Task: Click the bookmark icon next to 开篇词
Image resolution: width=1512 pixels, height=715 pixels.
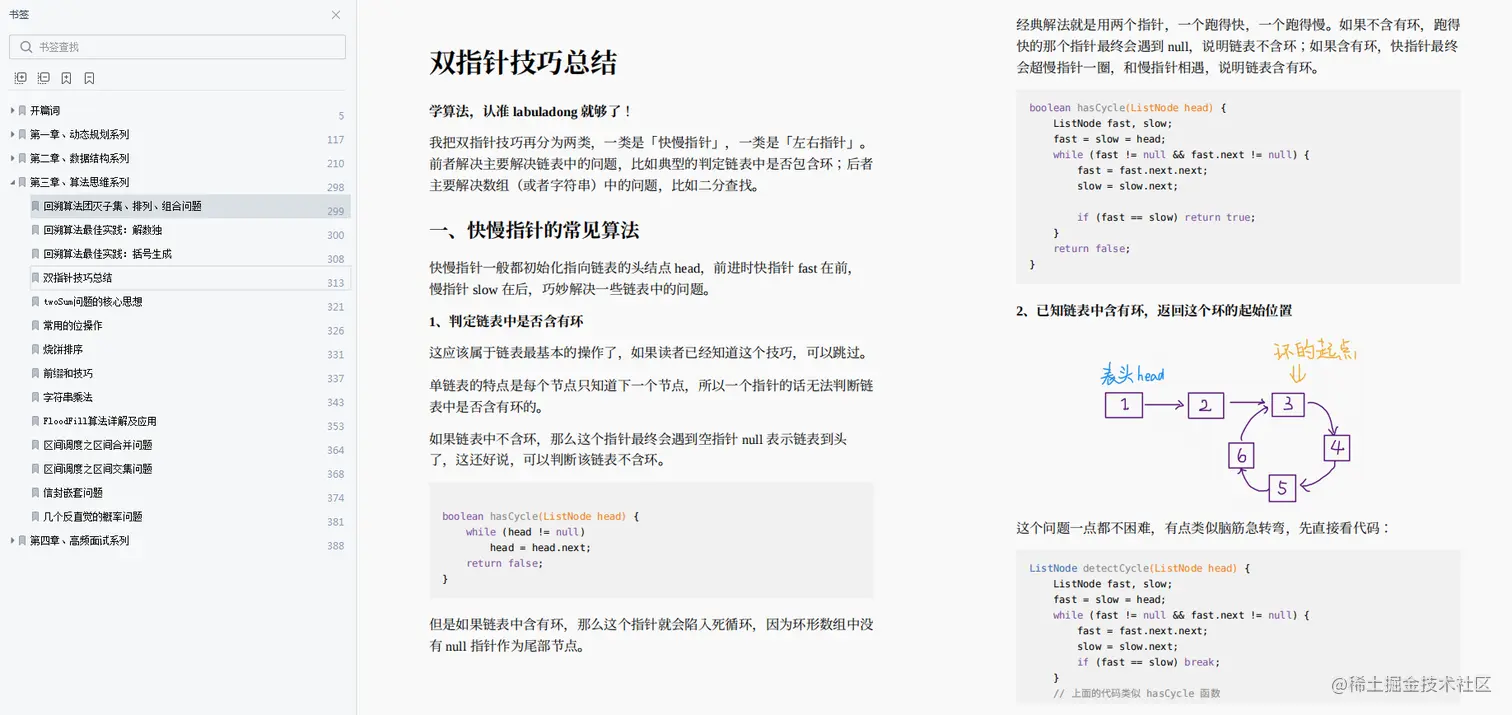Action: point(22,110)
